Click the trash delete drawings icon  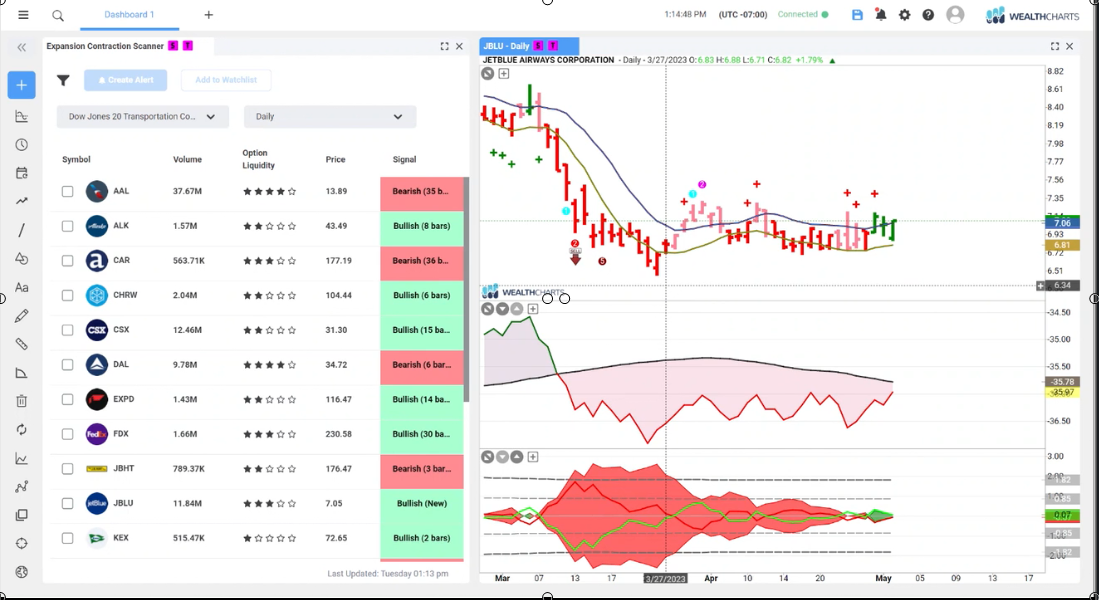22,401
